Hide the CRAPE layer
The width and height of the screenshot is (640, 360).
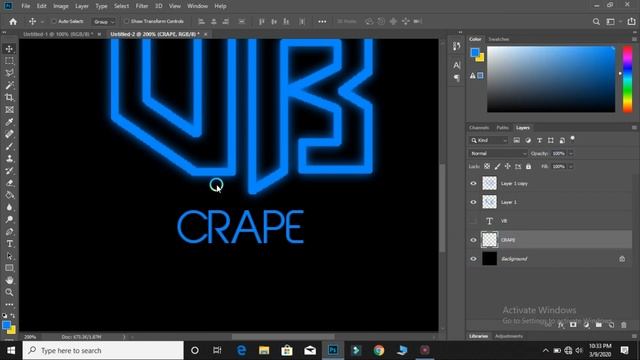473,240
